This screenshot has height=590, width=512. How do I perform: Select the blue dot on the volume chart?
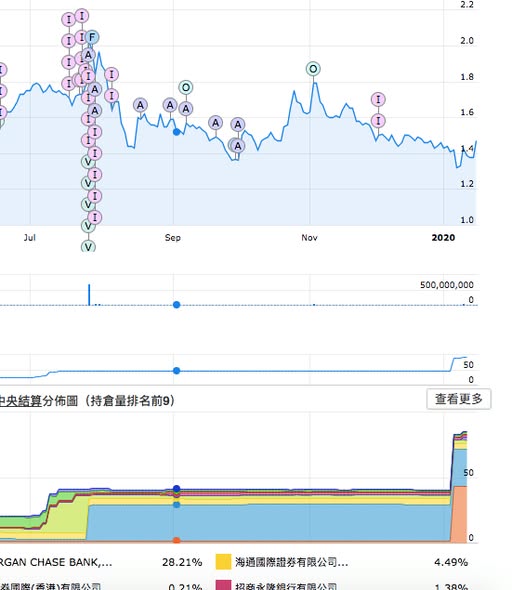(176, 305)
